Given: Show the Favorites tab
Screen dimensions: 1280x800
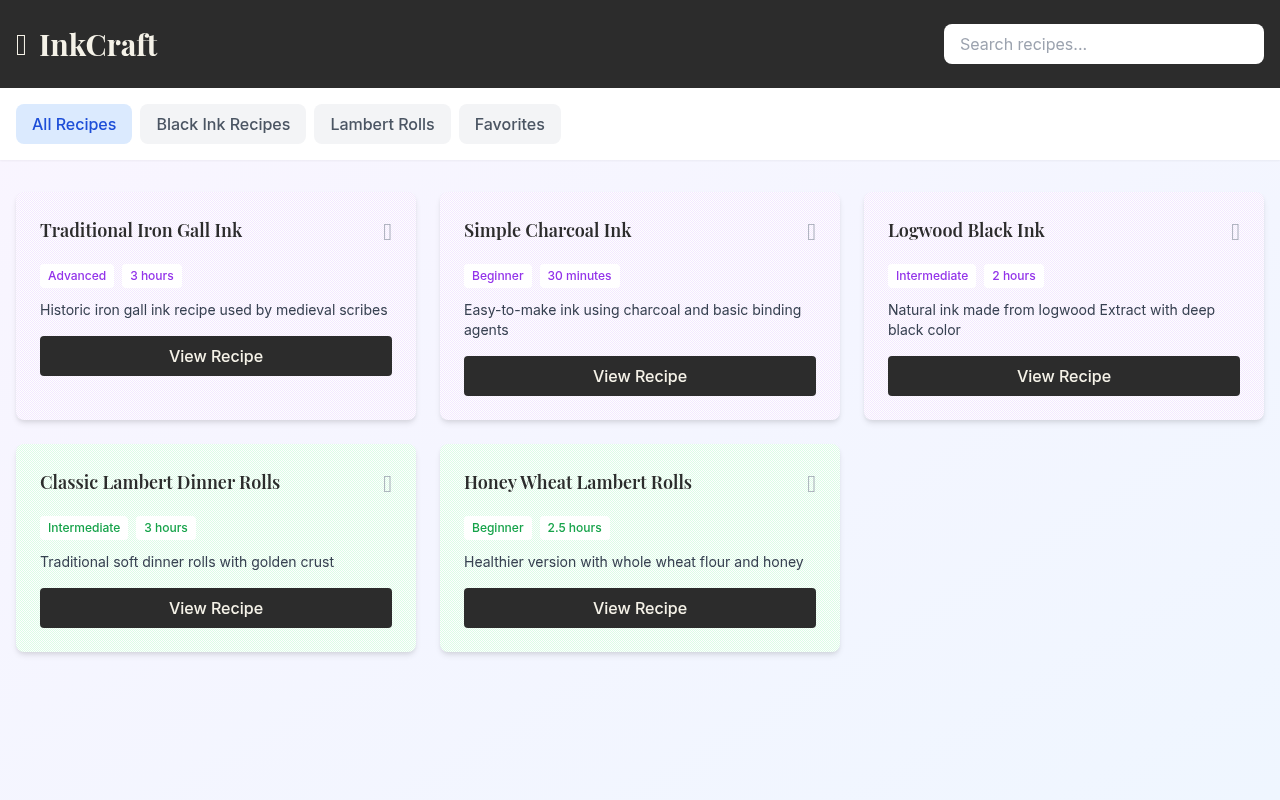Looking at the screenshot, I should (509, 124).
